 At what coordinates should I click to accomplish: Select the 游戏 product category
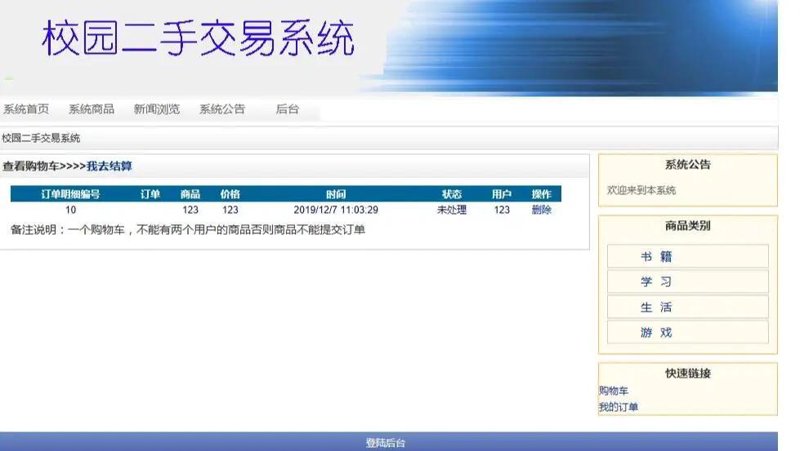click(688, 333)
